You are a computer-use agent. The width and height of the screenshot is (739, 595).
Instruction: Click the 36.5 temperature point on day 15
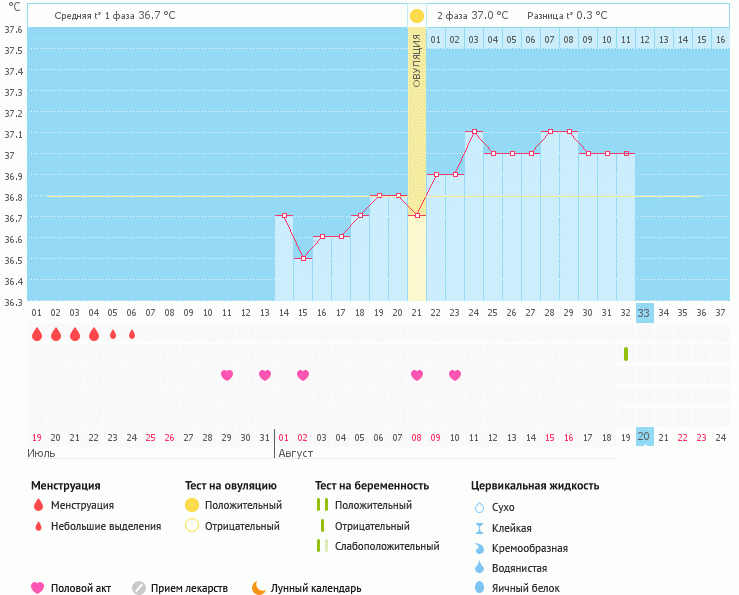[303, 258]
